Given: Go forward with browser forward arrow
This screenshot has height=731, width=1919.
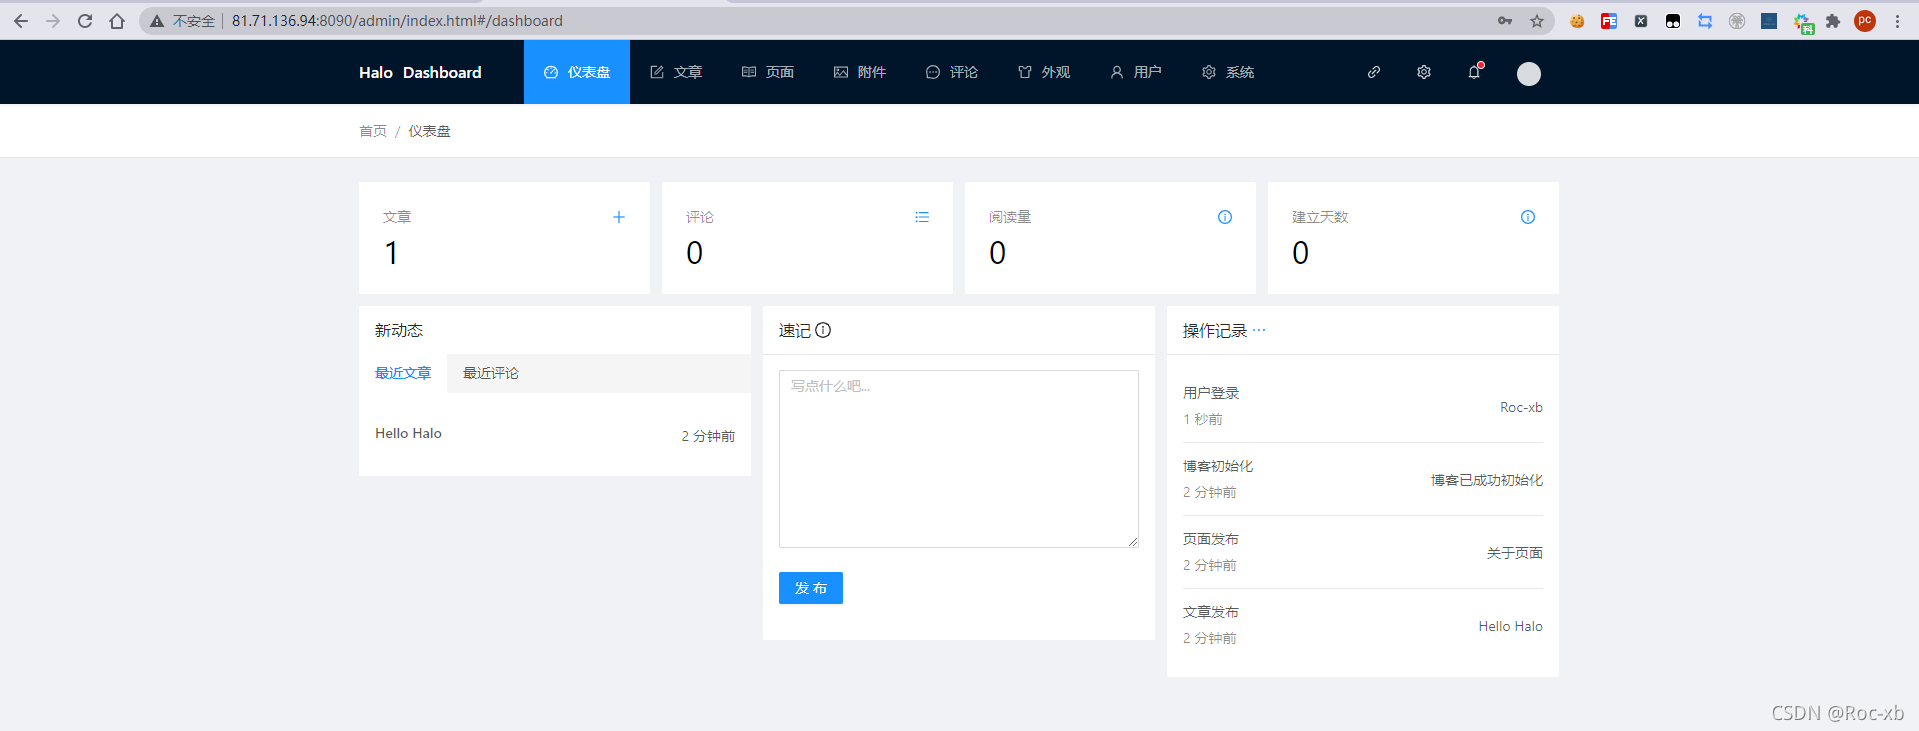Looking at the screenshot, I should pos(53,21).
